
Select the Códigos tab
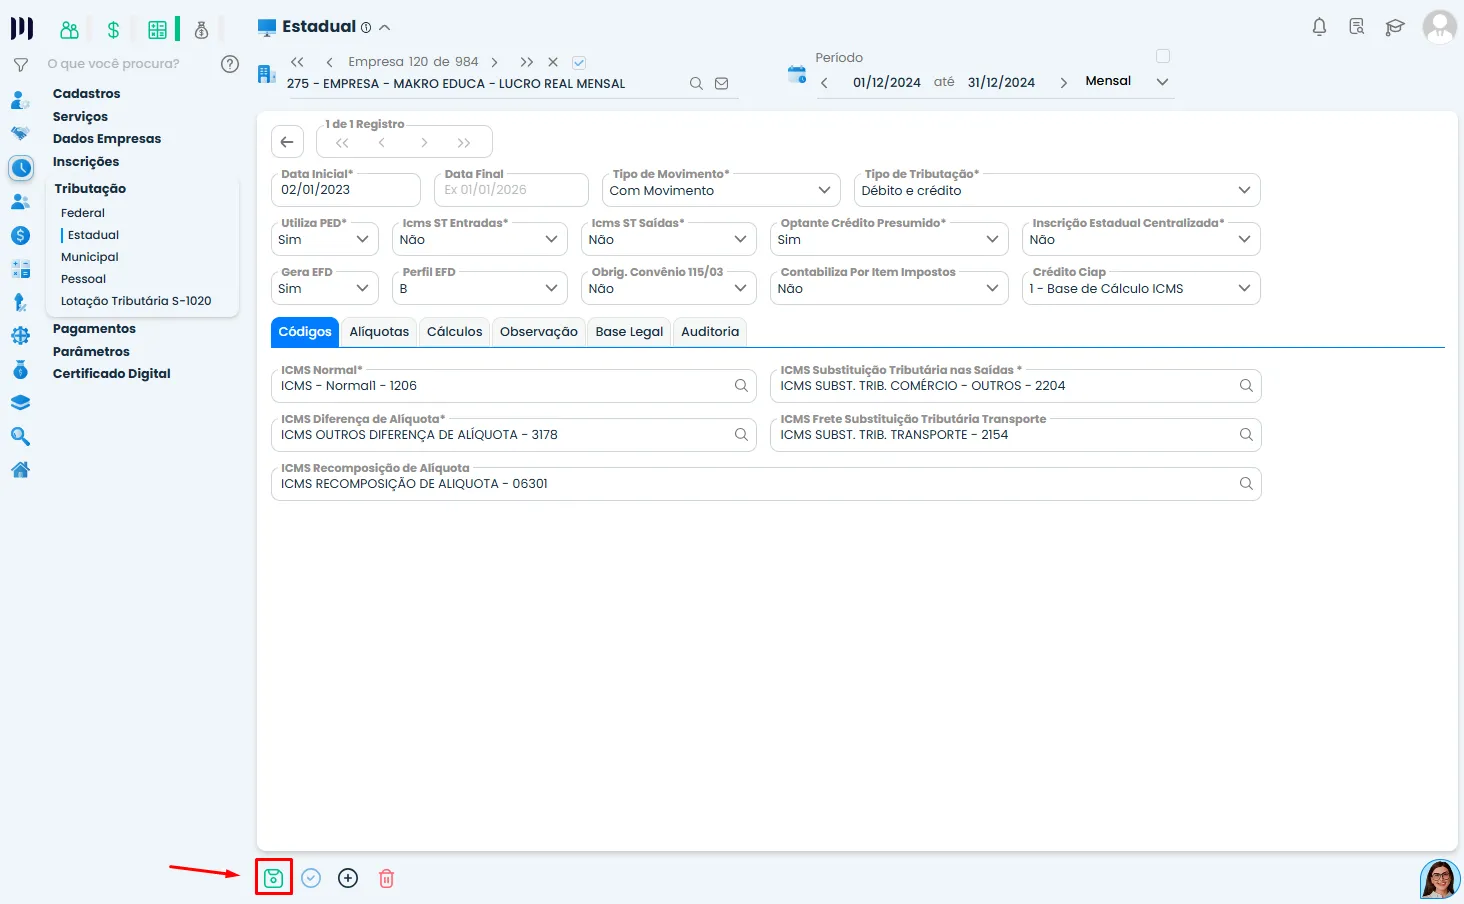tap(305, 332)
